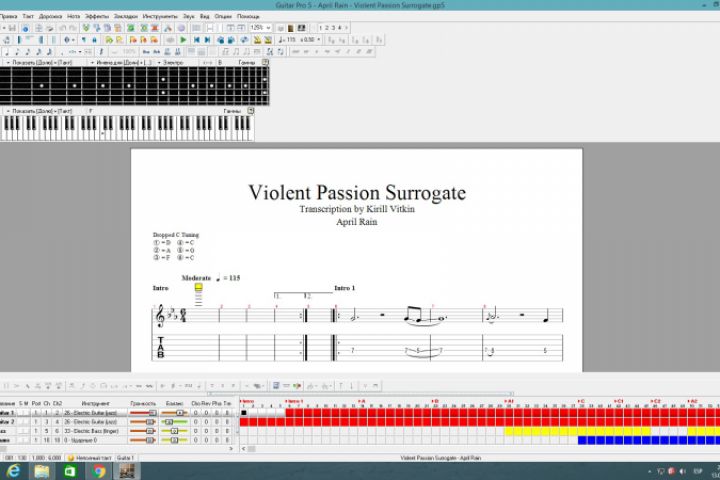Toggle the count-in yellow icon beside metronome
720x480 pixels.
[268, 40]
